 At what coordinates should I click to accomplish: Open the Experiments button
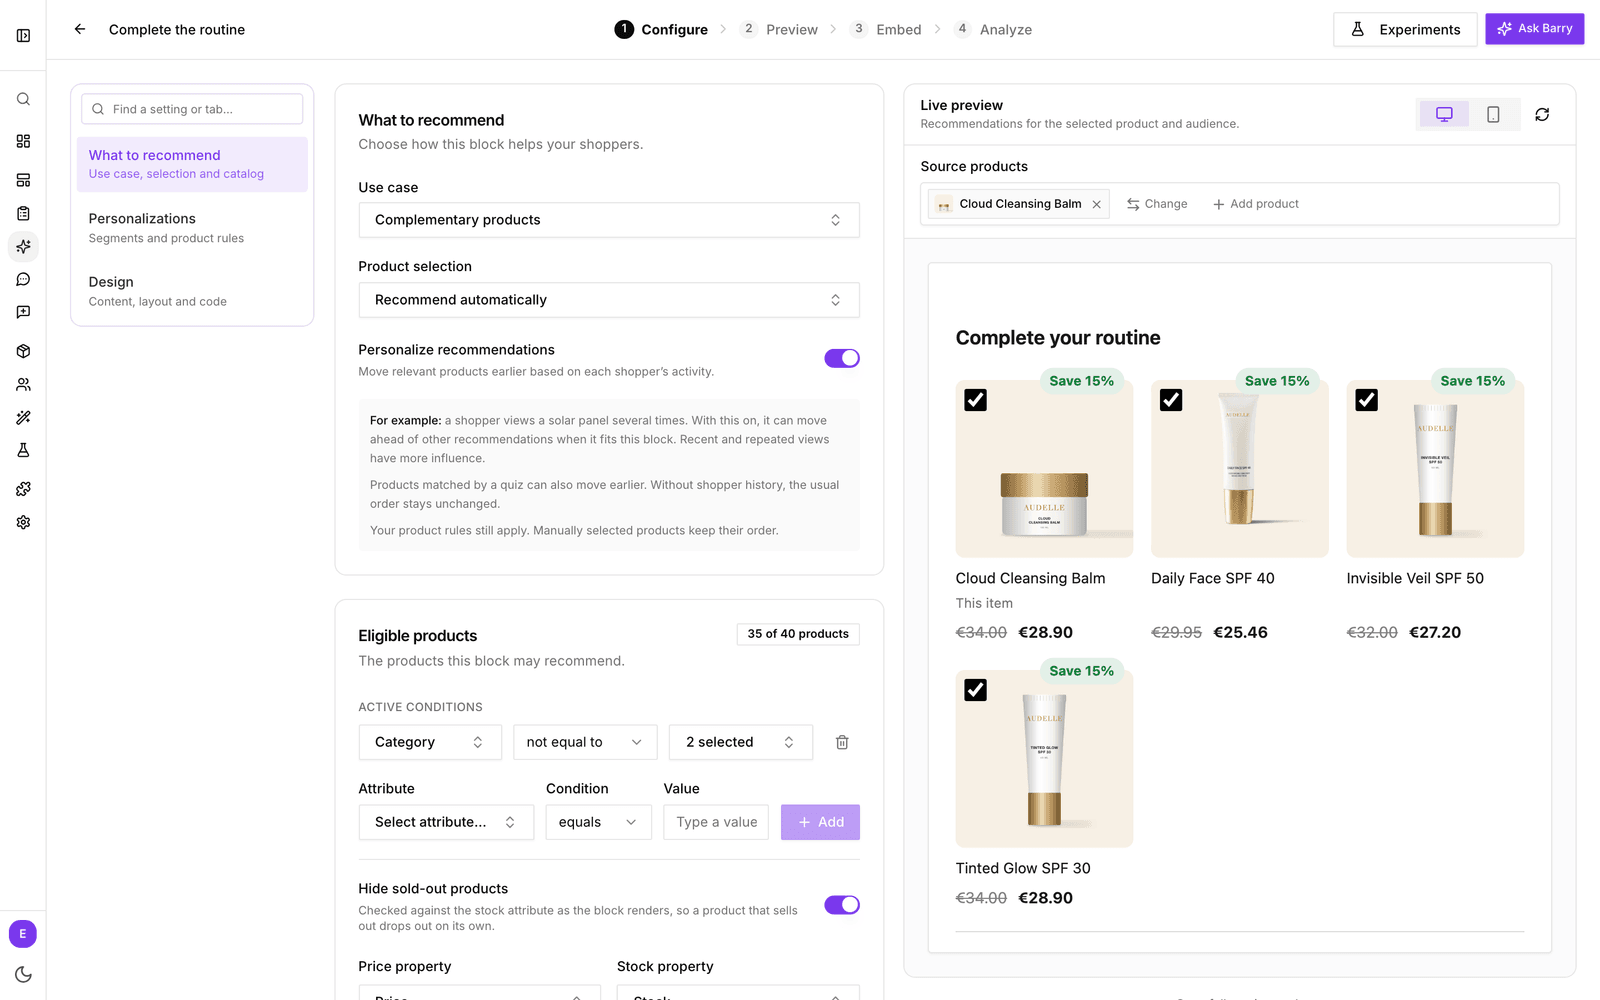coord(1405,29)
